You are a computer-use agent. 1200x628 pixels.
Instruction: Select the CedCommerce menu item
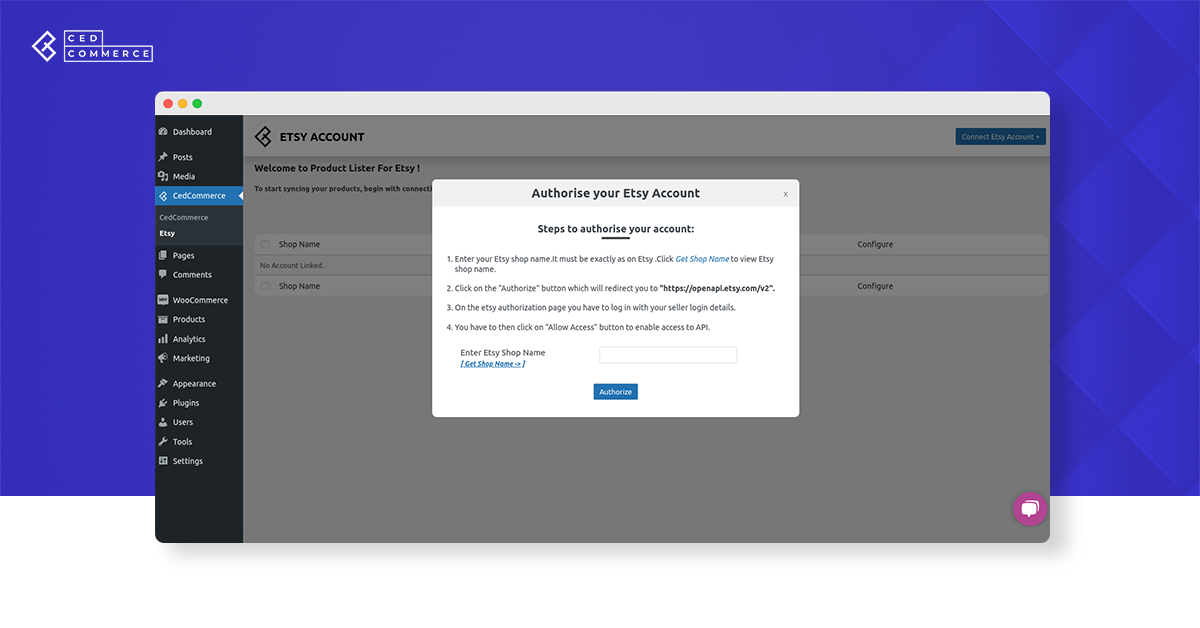(199, 196)
